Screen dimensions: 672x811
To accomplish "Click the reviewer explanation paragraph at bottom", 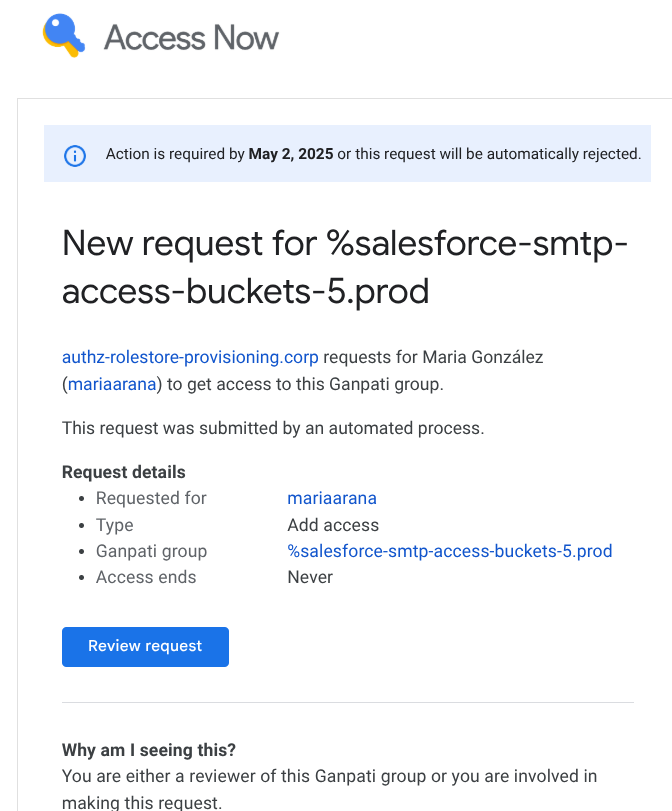I will click(330, 789).
